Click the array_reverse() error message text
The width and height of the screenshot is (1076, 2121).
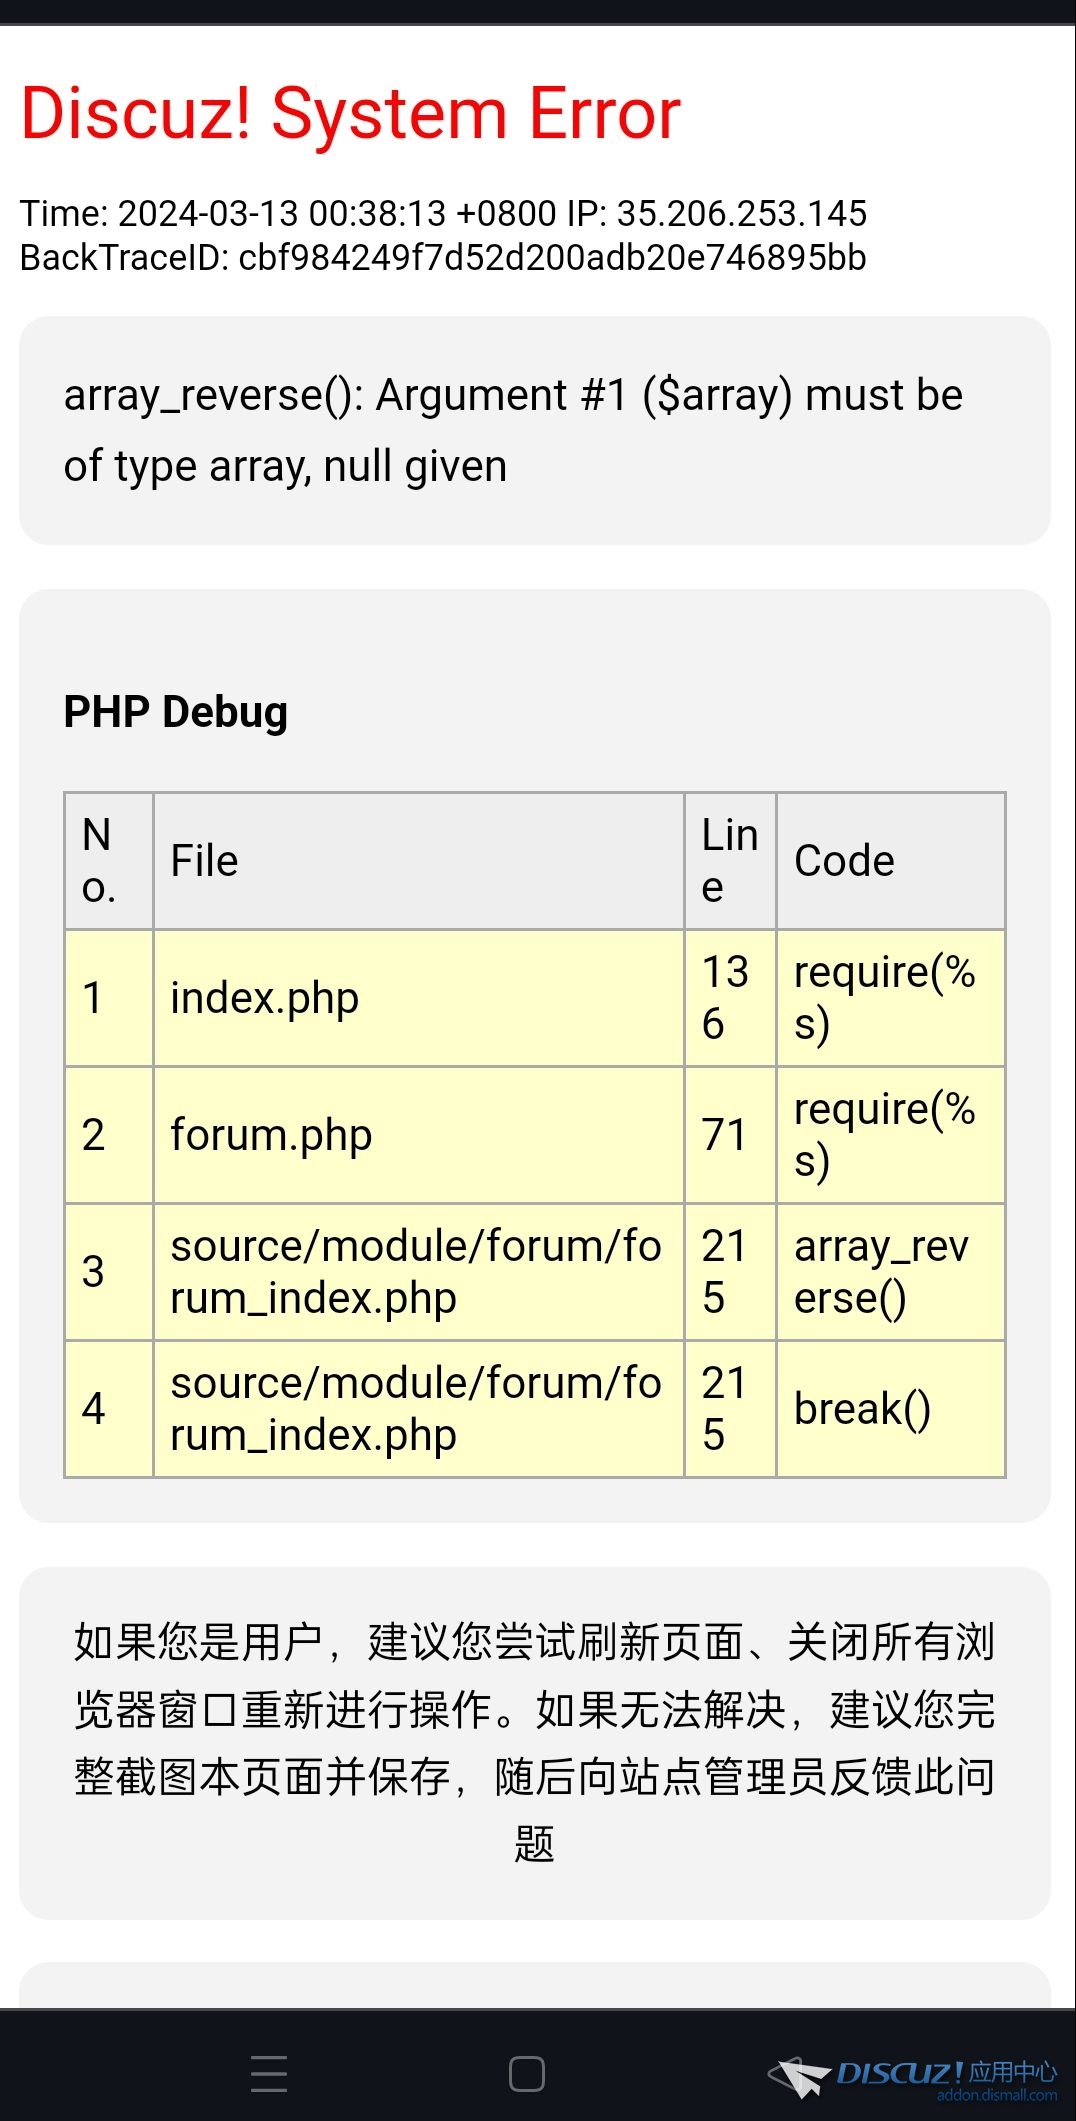(513, 431)
